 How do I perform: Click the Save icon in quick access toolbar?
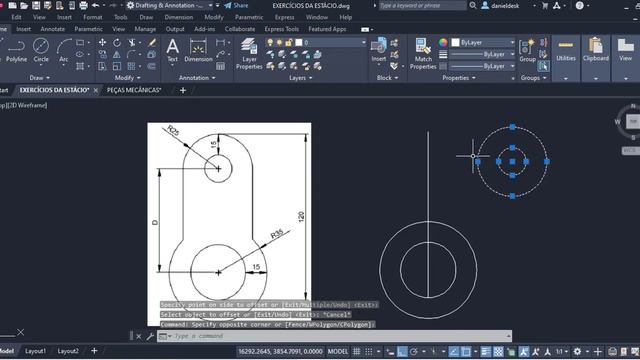36,6
